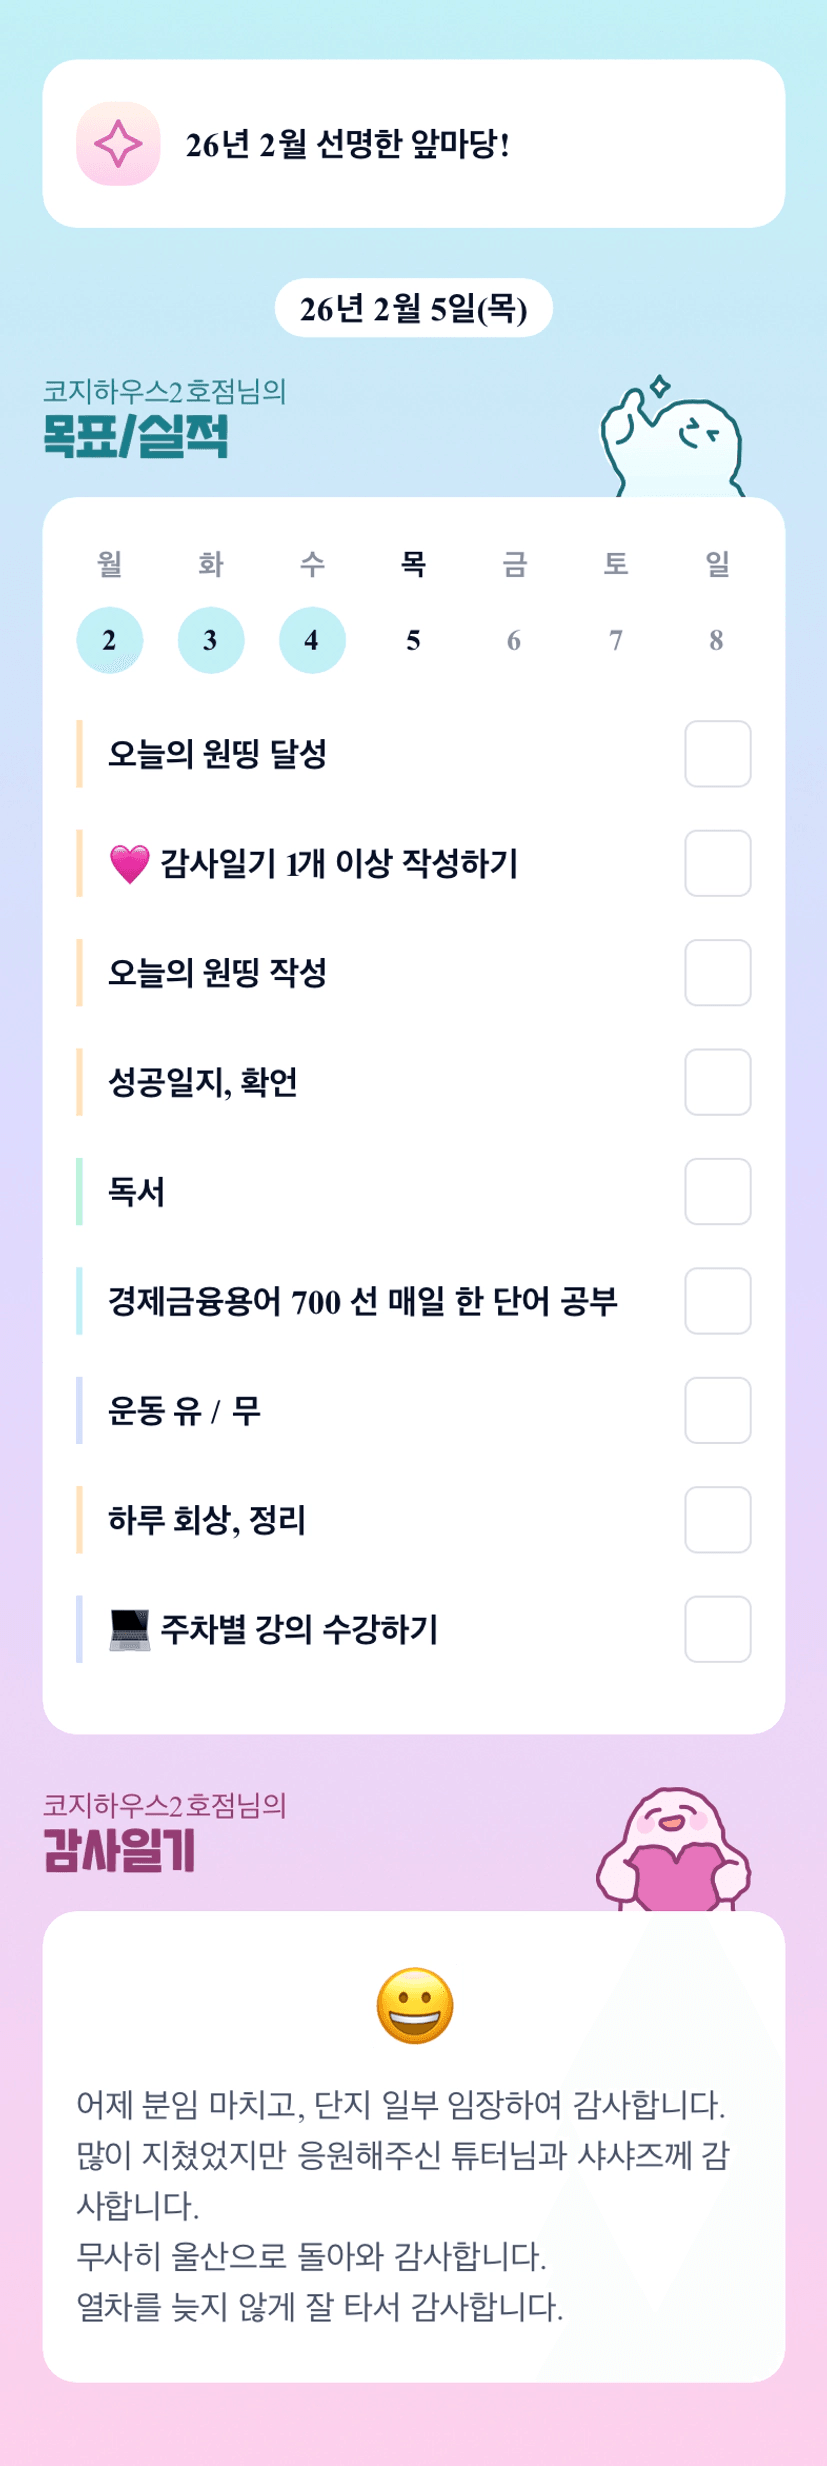
Task: Check the 주차별 강의 수강하기 checkbox
Action: click(x=717, y=1629)
